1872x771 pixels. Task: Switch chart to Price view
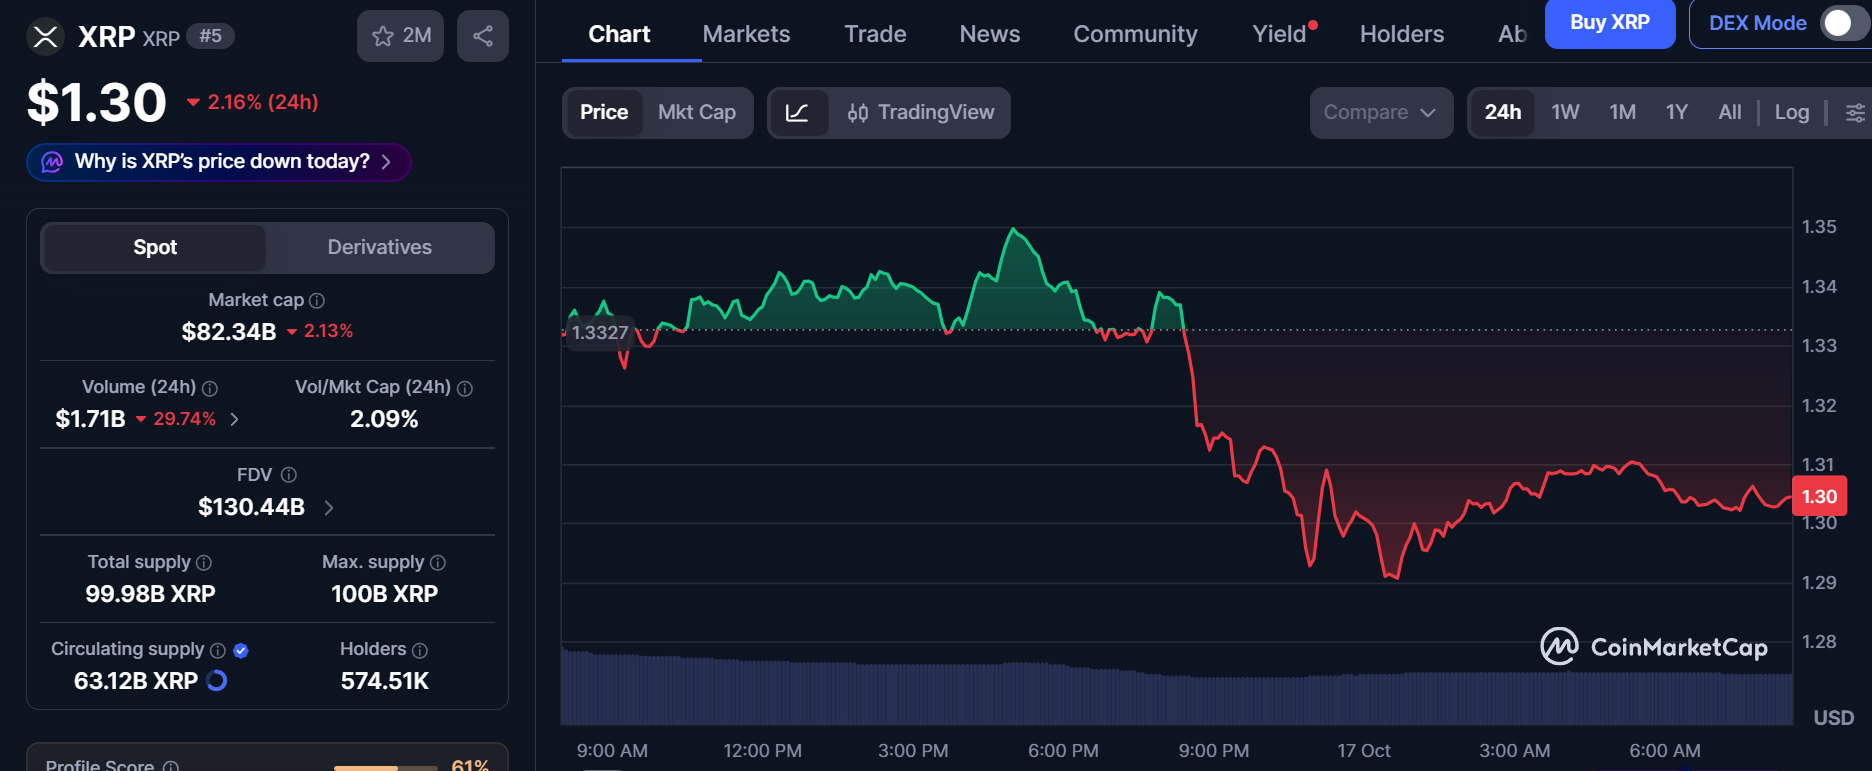point(604,113)
